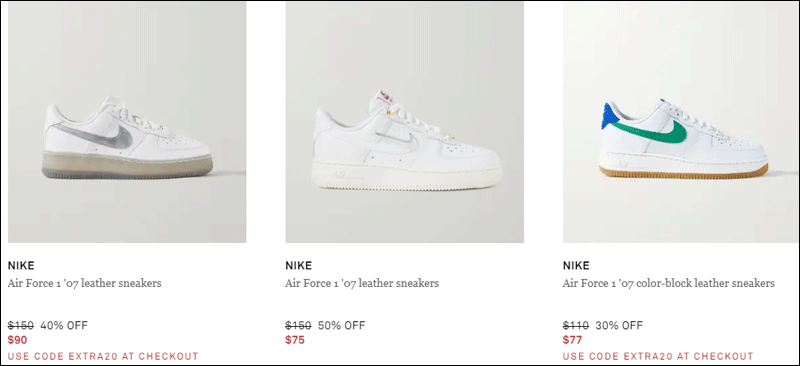Open Air Force 1 '07 color-block leather sneakers
The width and height of the screenshot is (800, 366).
[669, 283]
